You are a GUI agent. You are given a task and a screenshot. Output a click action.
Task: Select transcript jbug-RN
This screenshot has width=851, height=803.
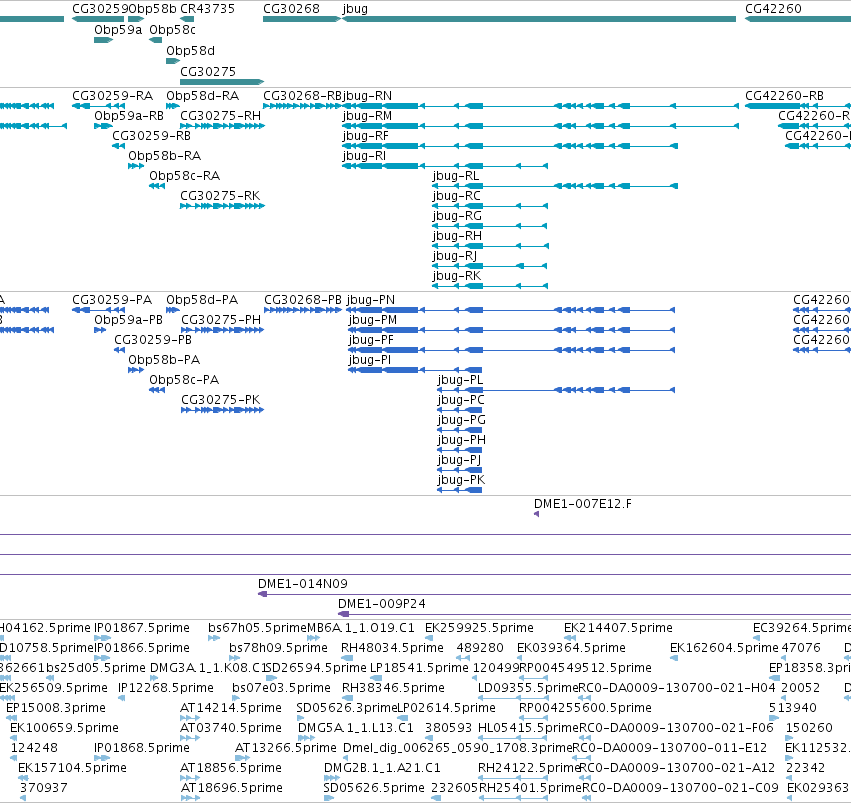tap(367, 97)
